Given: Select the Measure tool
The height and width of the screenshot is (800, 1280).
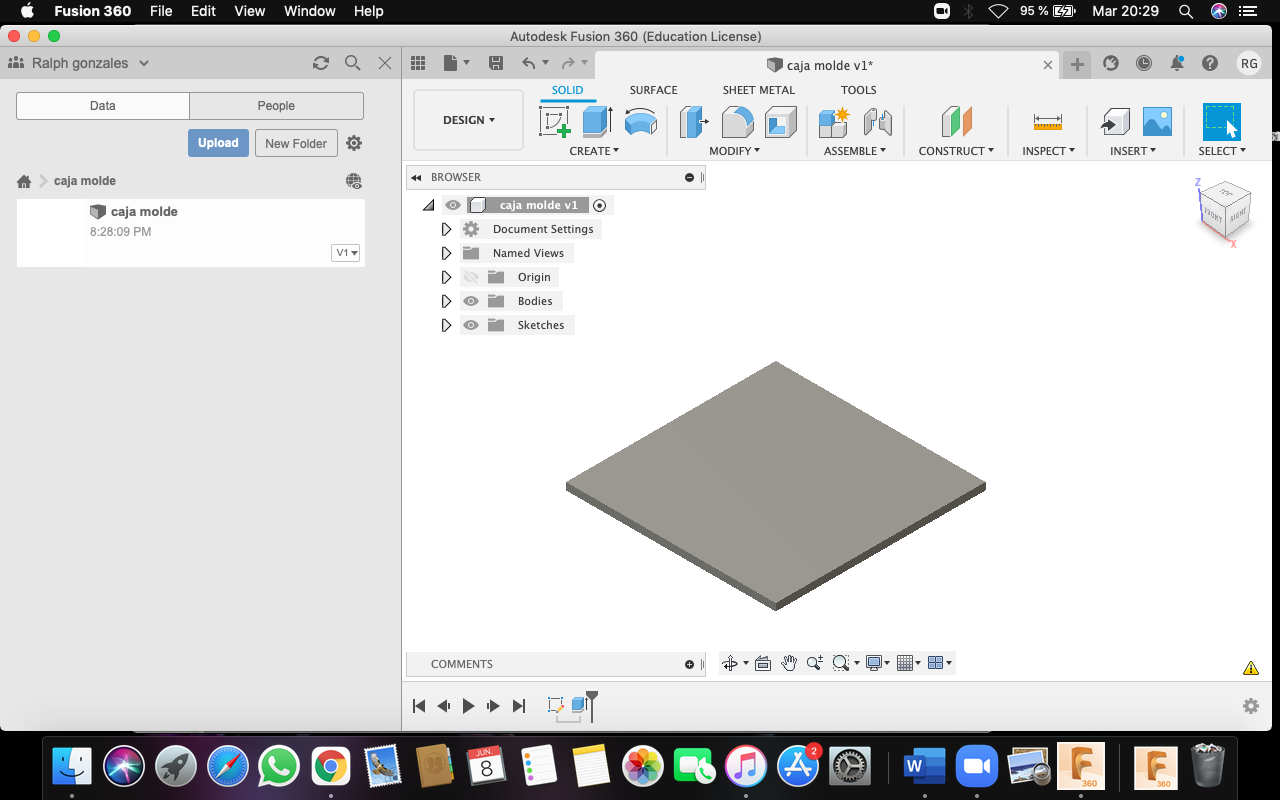Looking at the screenshot, I should pos(1048,122).
